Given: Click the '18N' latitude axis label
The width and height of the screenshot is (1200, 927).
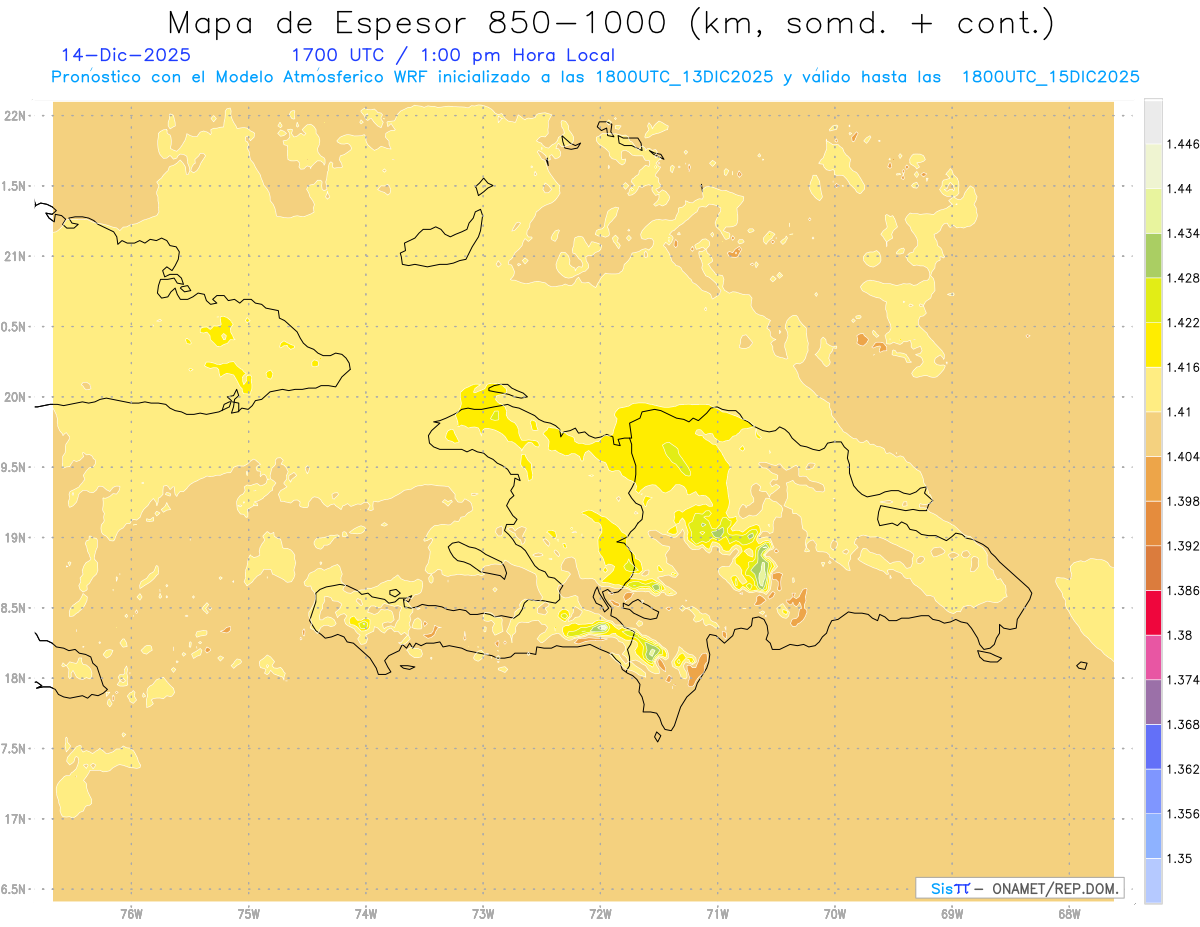Looking at the screenshot, I should (16, 679).
